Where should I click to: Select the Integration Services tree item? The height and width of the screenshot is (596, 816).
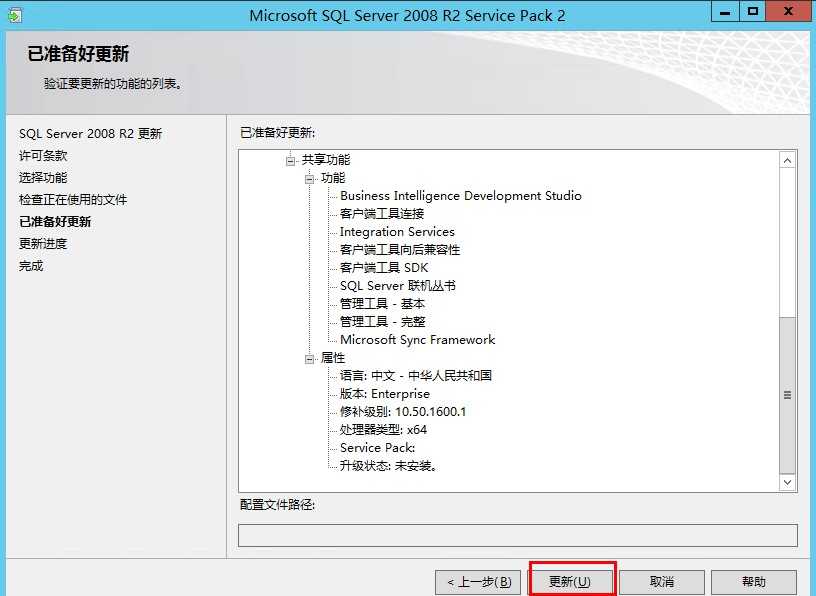397,232
